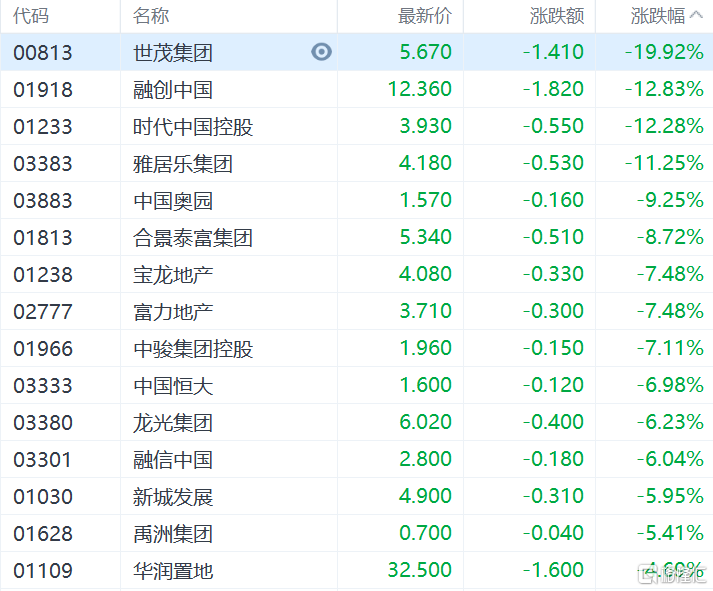Screen dimensions: 713x591
Task: Click the latest price 3.930
Action: tap(426, 126)
